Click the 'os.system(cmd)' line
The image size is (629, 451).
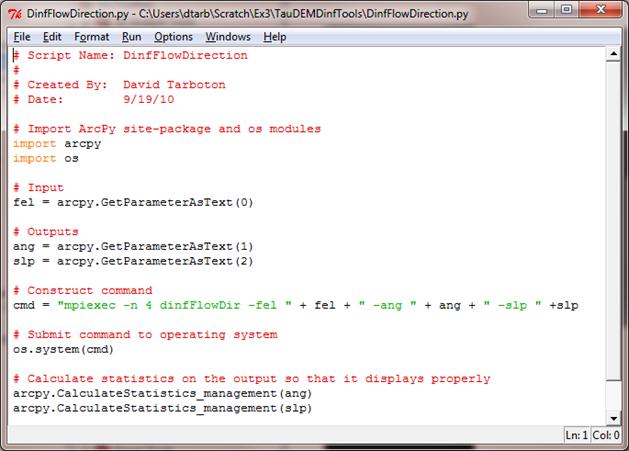pyautogui.click(x=63, y=349)
